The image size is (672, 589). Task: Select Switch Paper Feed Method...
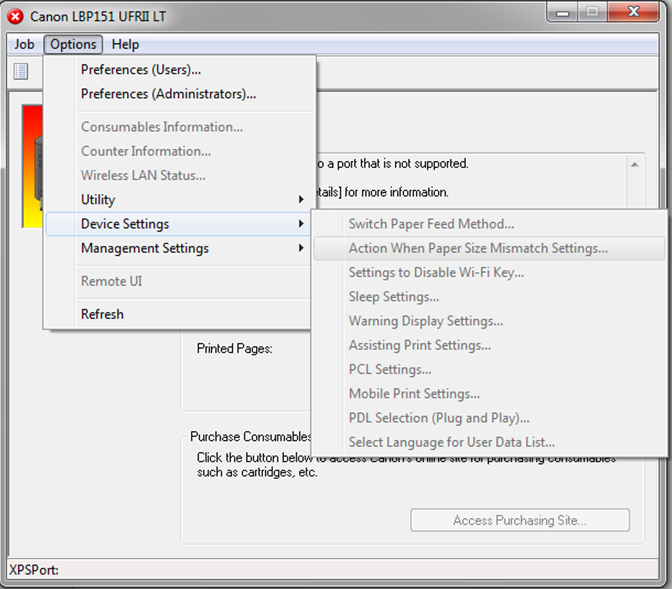click(489, 224)
